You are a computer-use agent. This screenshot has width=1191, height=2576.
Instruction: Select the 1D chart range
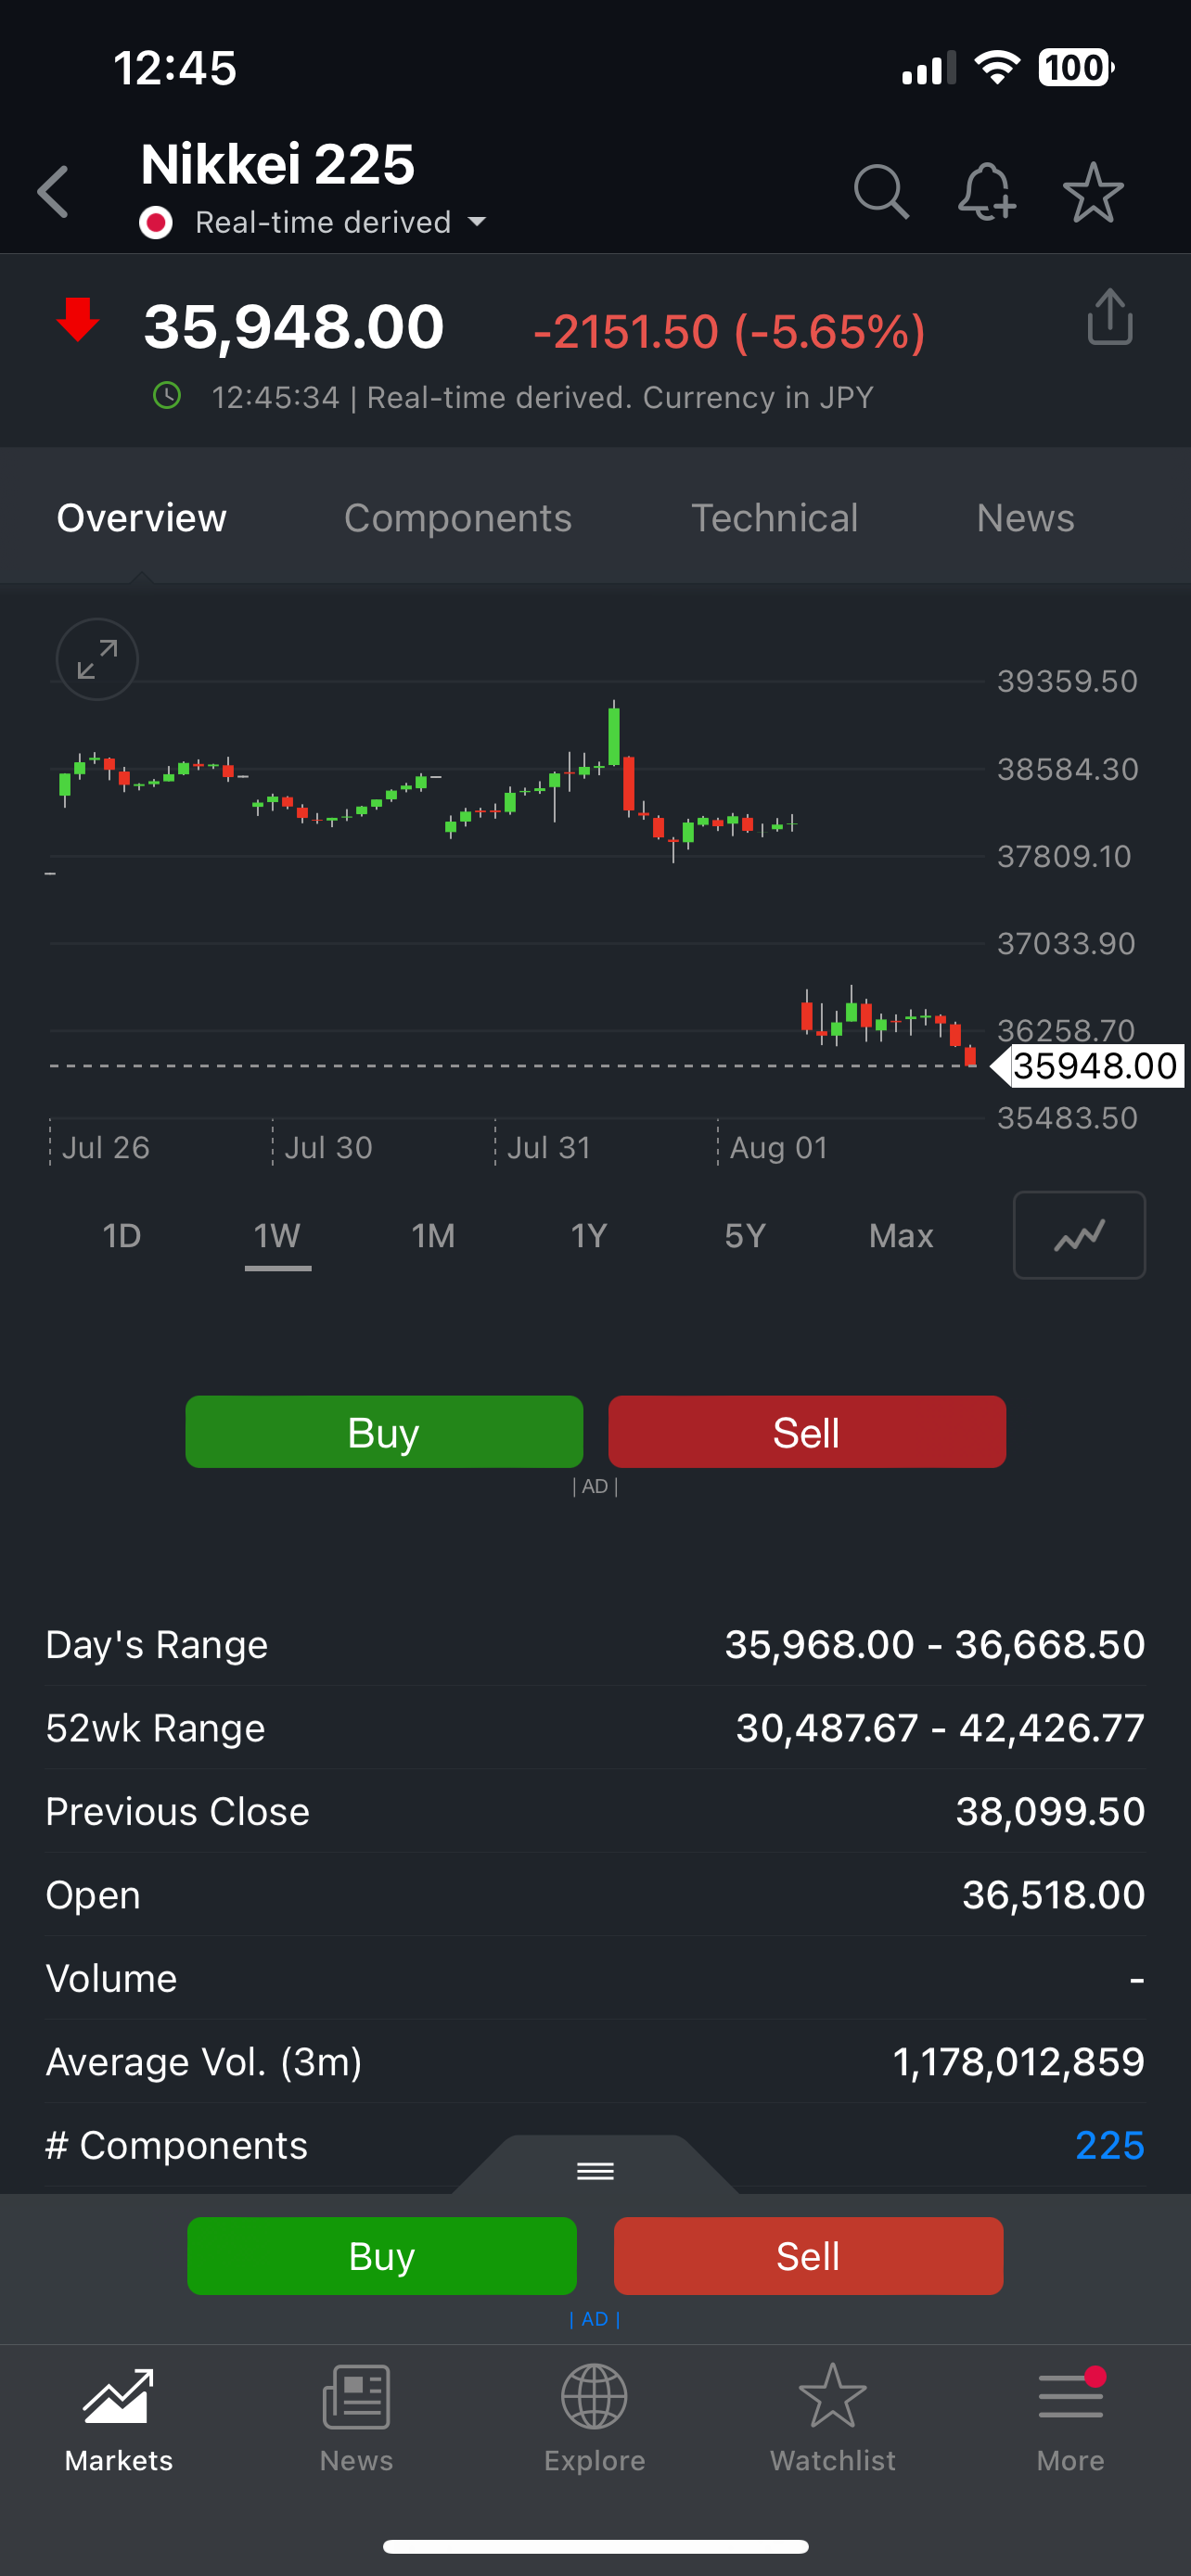coord(122,1236)
